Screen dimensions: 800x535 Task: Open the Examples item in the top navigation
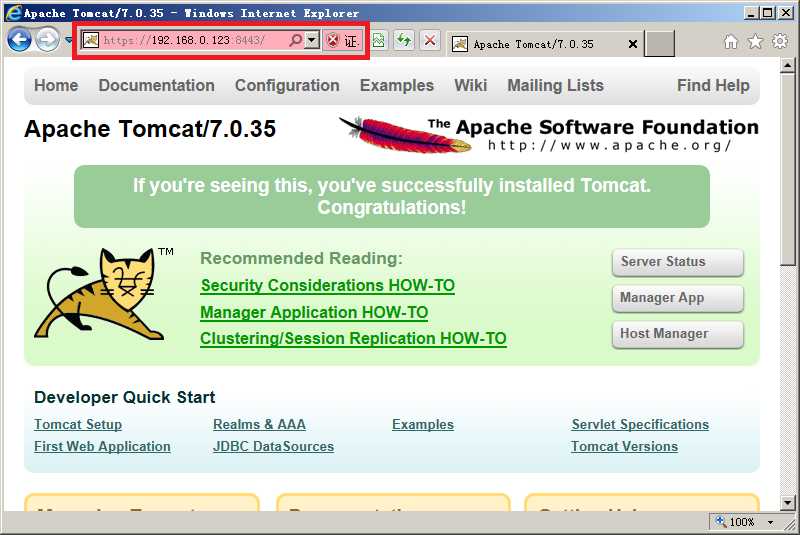pyautogui.click(x=397, y=85)
